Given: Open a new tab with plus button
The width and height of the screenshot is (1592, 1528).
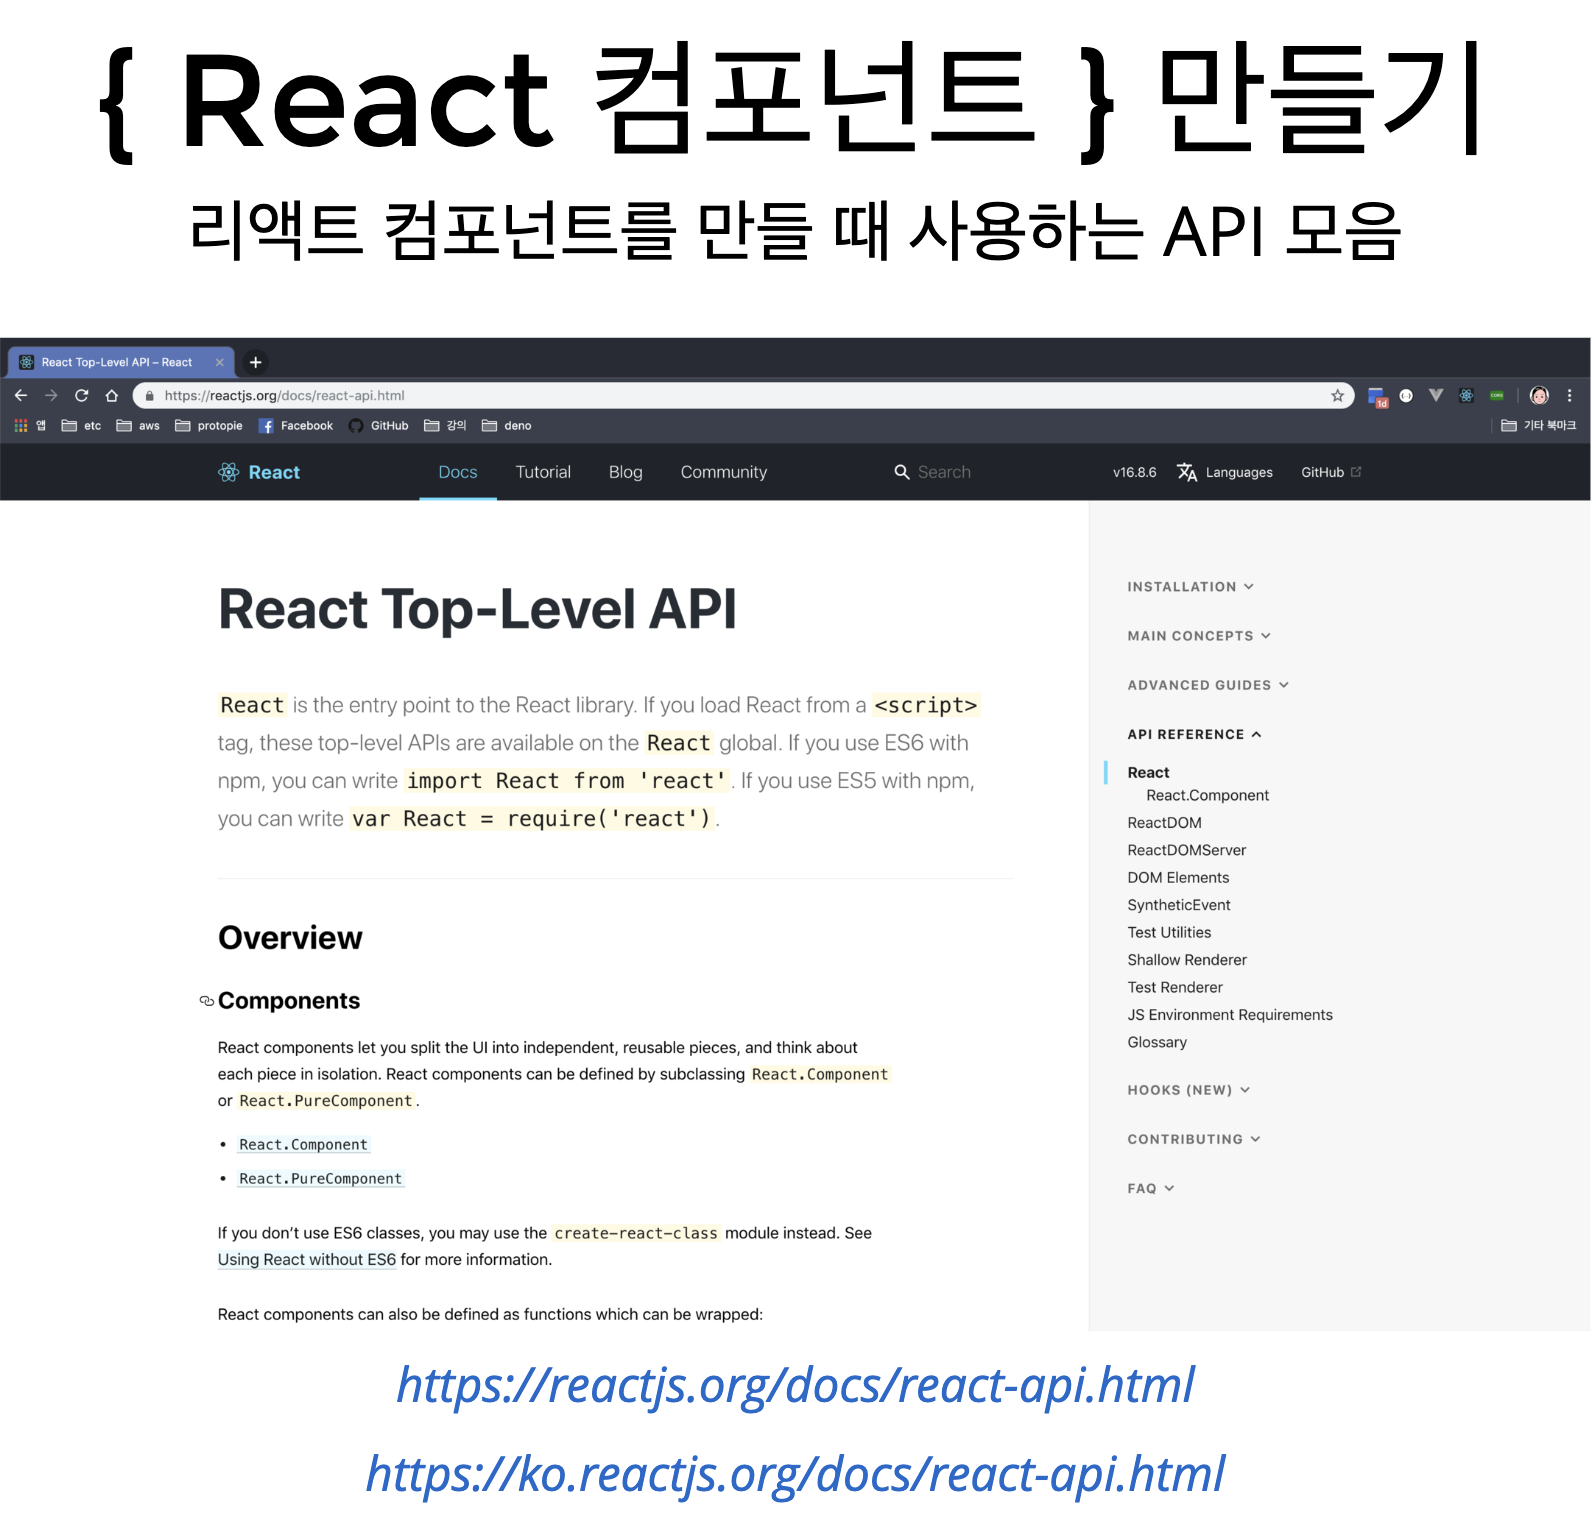Looking at the screenshot, I should (256, 362).
